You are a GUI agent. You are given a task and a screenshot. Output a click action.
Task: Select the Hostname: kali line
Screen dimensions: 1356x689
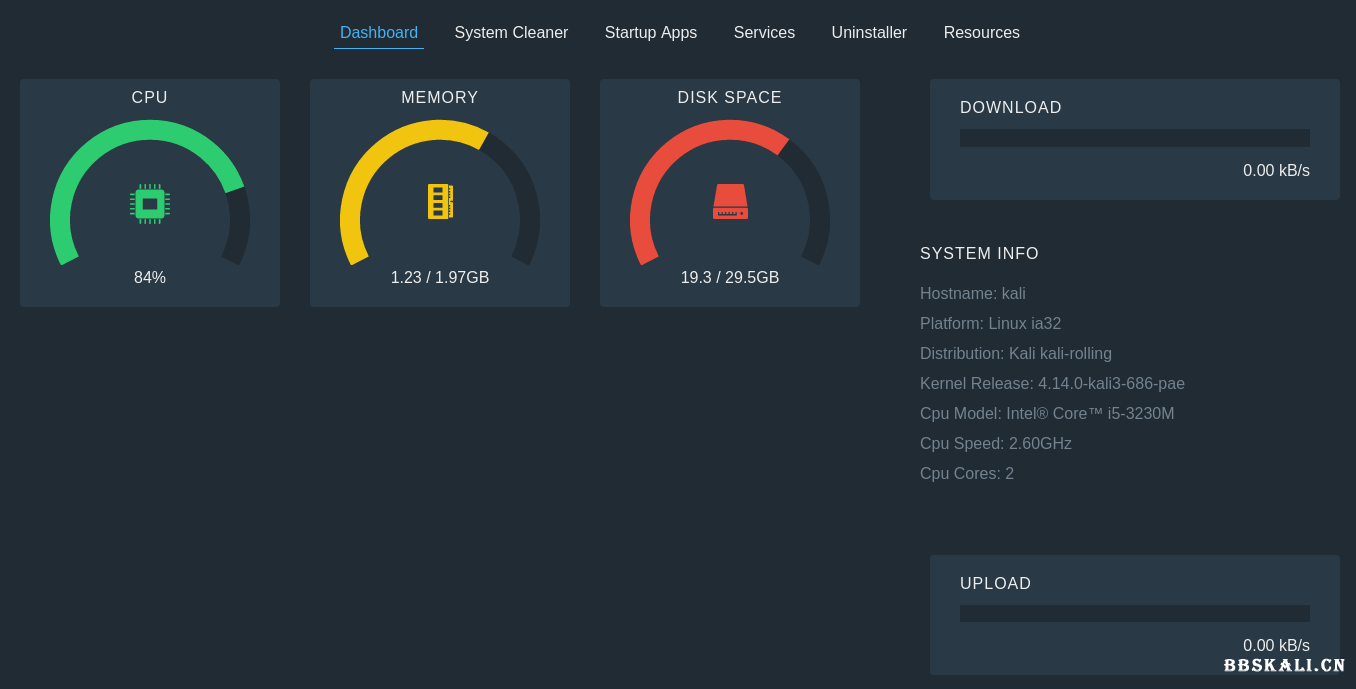(972, 294)
